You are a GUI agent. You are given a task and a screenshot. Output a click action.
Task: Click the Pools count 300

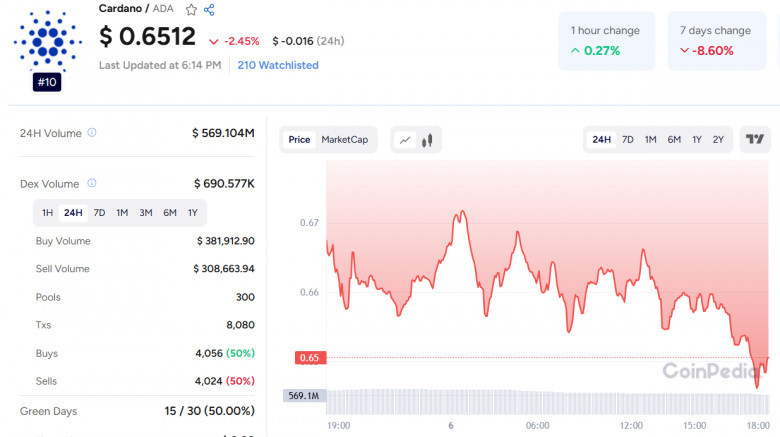pos(245,297)
